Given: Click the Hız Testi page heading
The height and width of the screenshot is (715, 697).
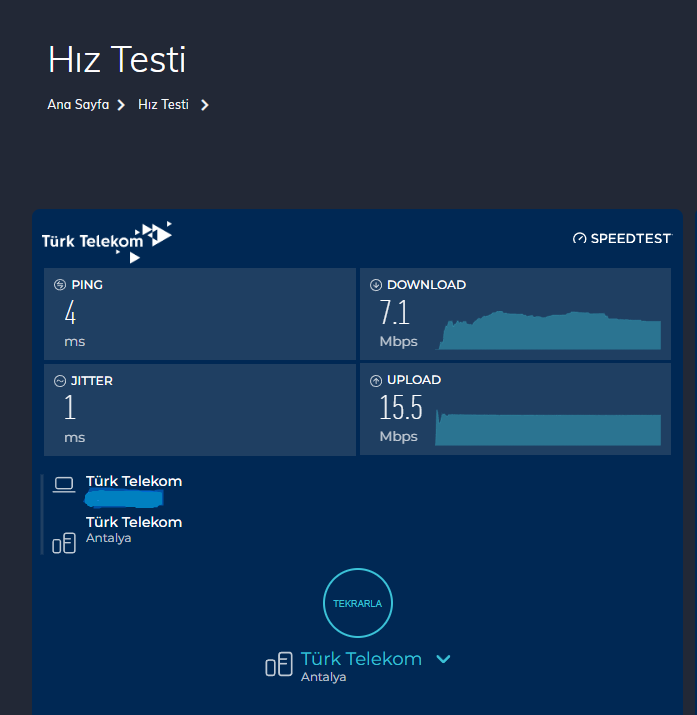Looking at the screenshot, I should pyautogui.click(x=117, y=59).
